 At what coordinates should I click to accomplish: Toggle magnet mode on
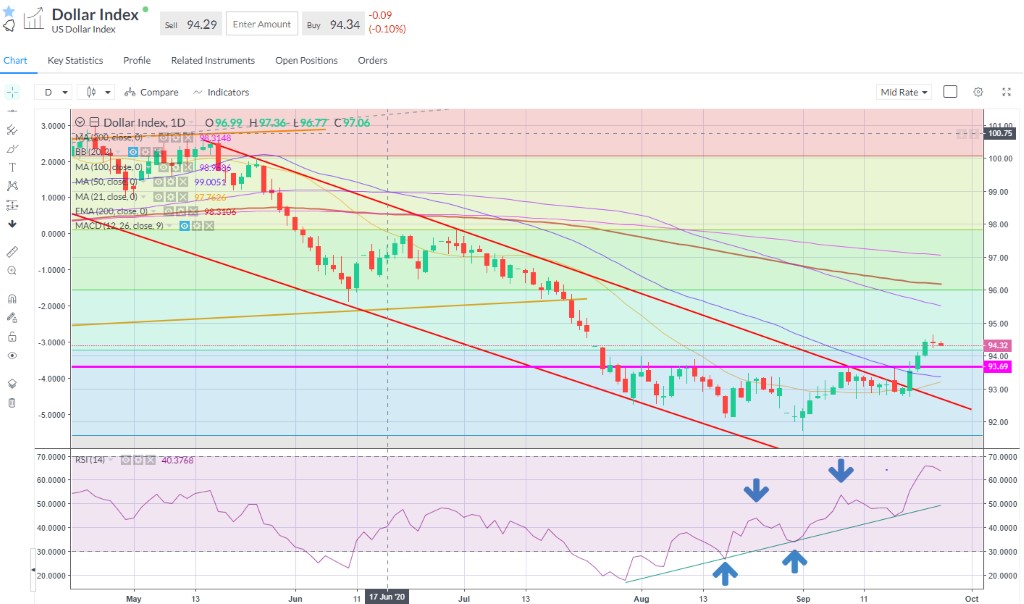tap(12, 299)
